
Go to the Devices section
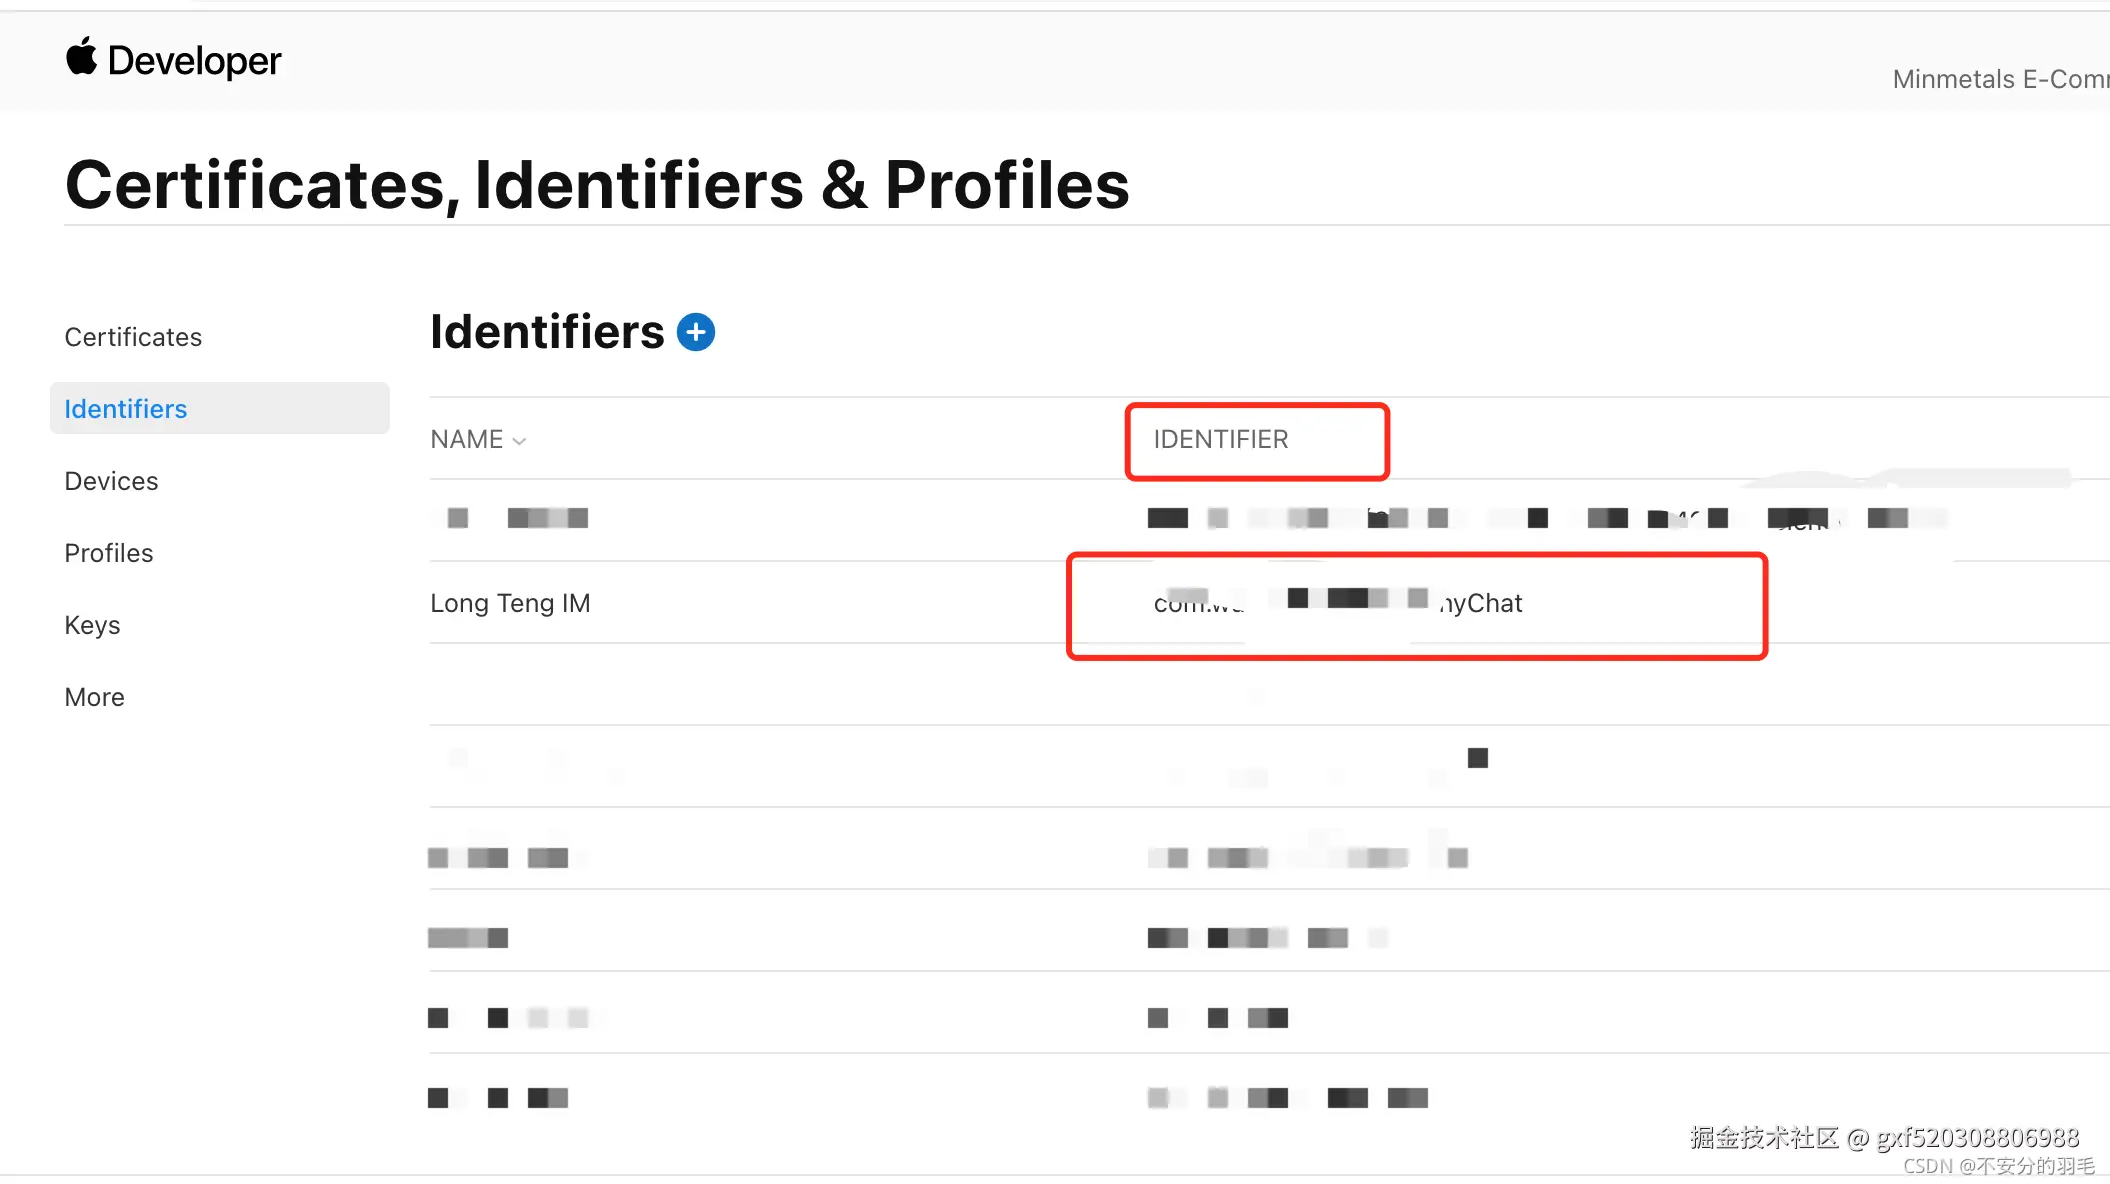pyautogui.click(x=111, y=481)
